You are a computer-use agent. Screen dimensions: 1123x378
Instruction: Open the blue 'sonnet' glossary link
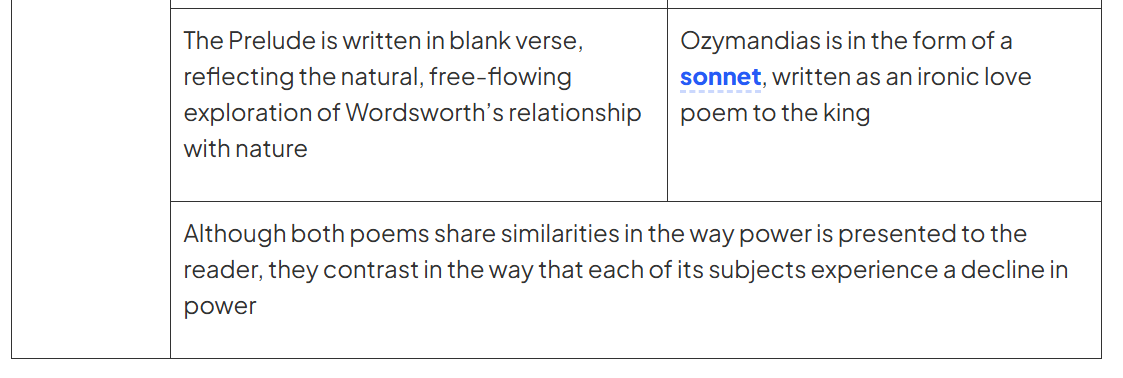720,77
